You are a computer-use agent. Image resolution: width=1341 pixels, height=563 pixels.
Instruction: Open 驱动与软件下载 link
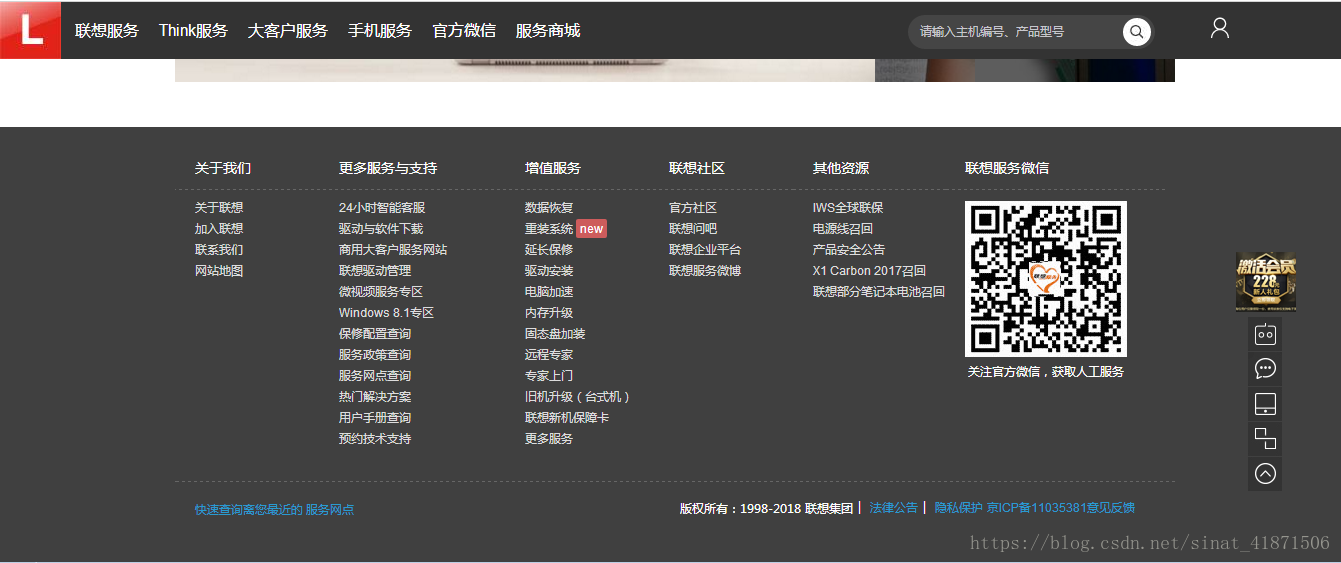381,229
